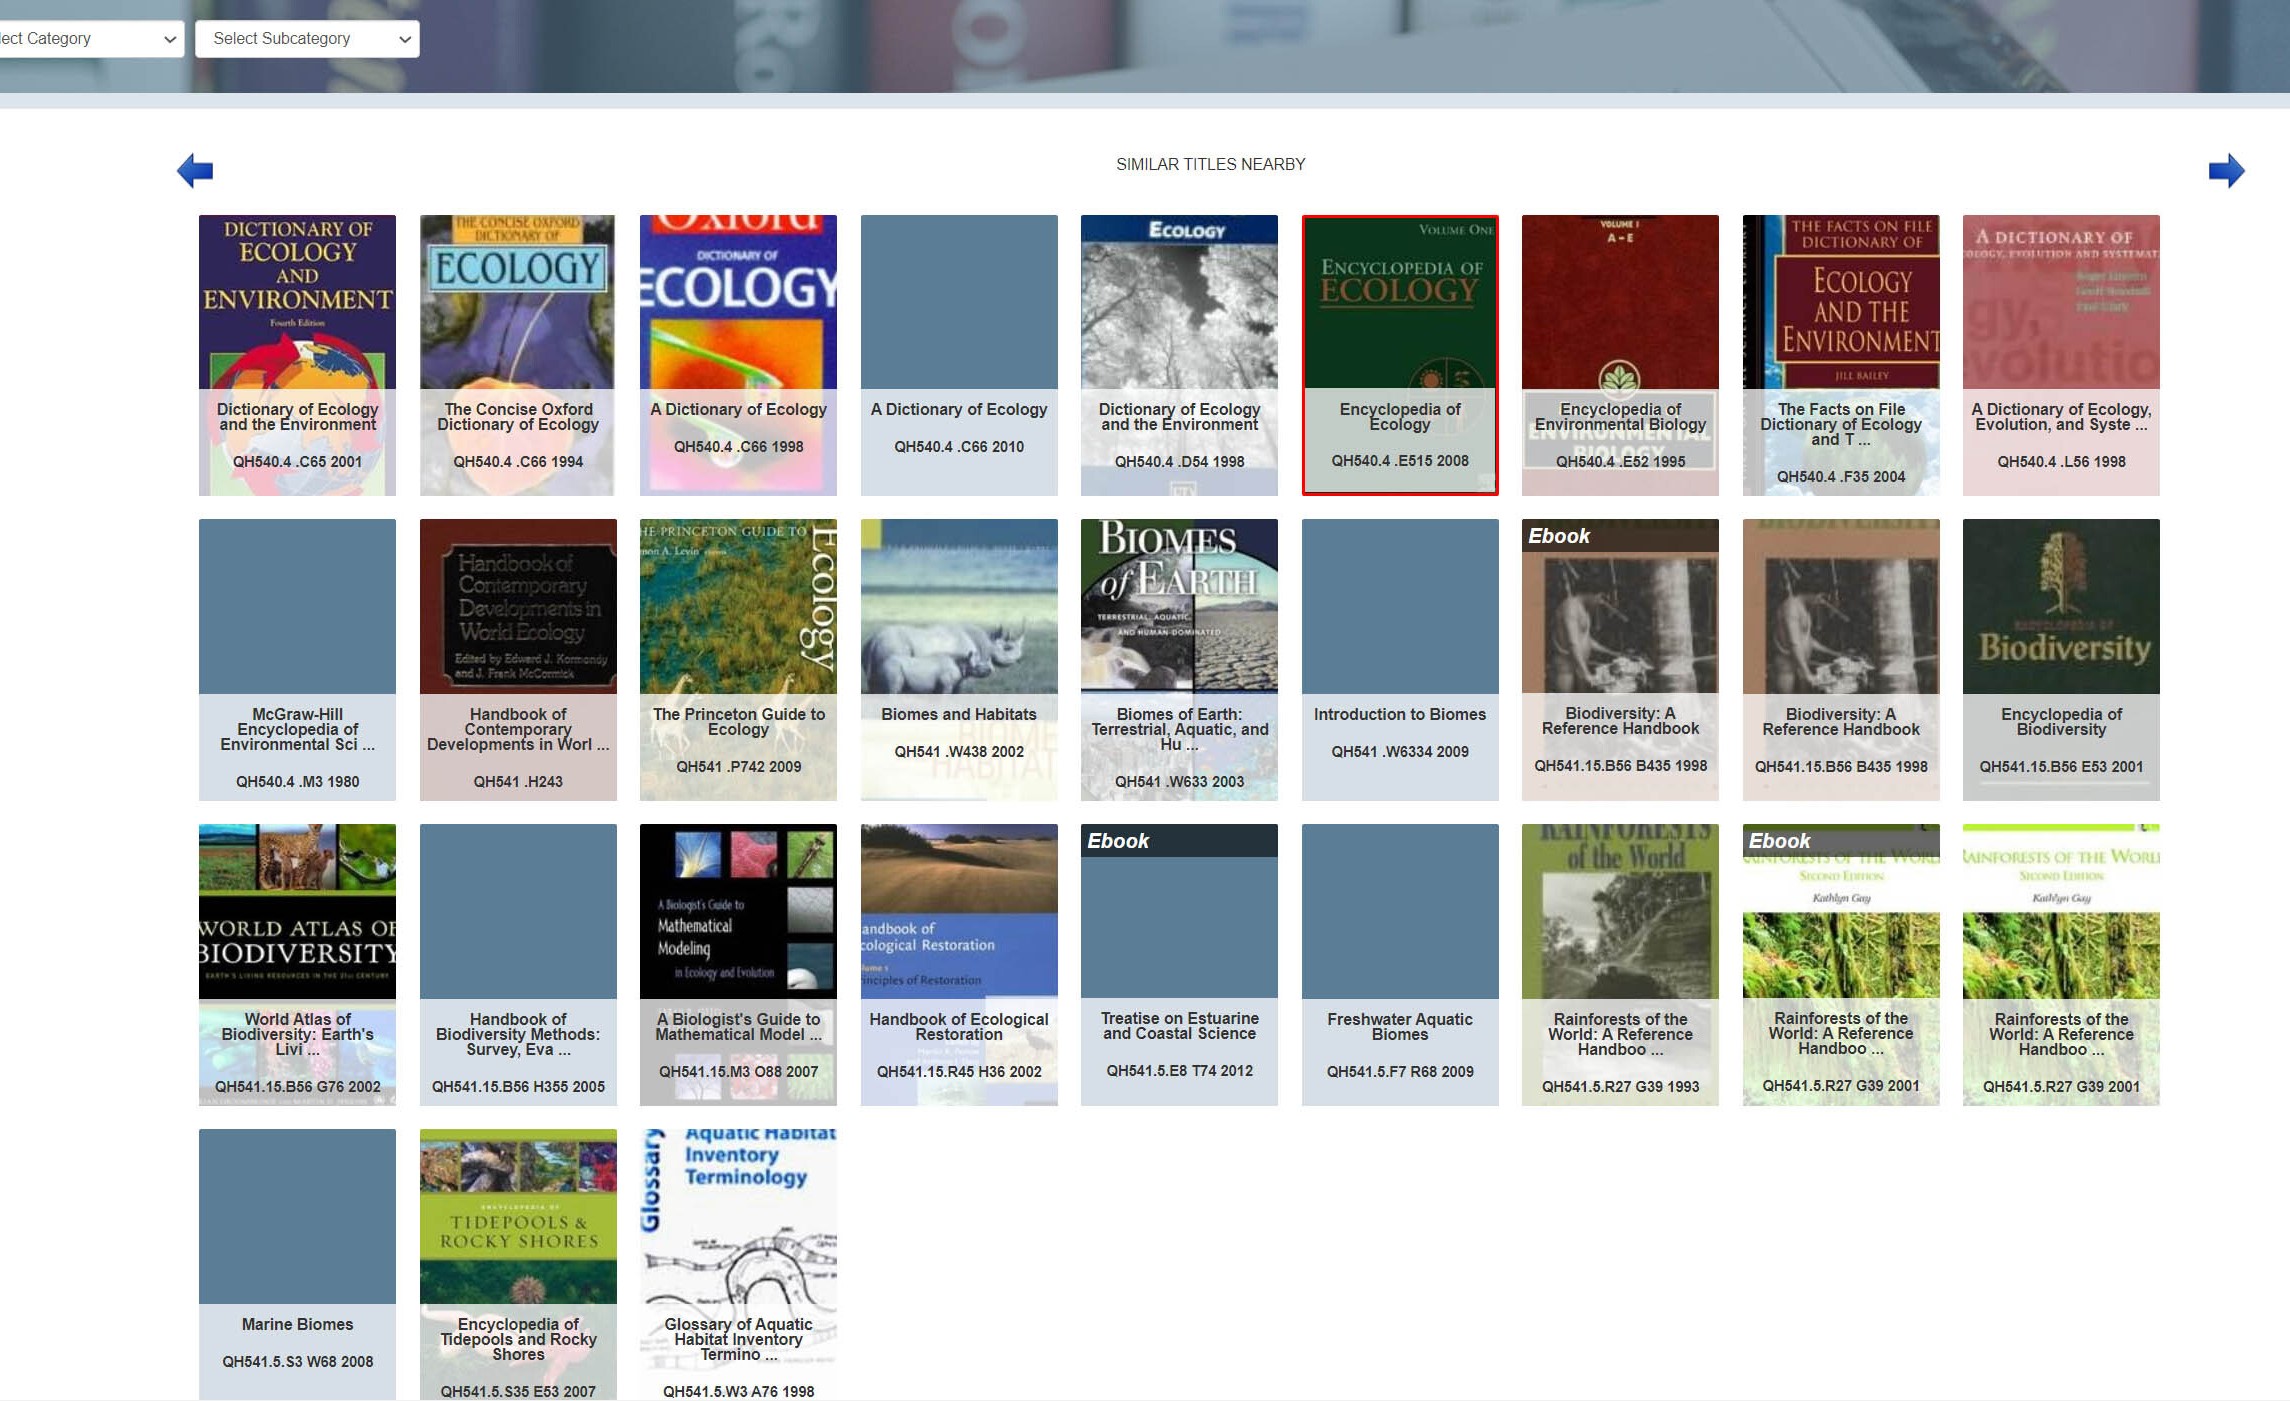Click call number QH541 .W6334 2009
Image resolution: width=2290 pixels, height=1401 pixels.
pyautogui.click(x=1400, y=752)
